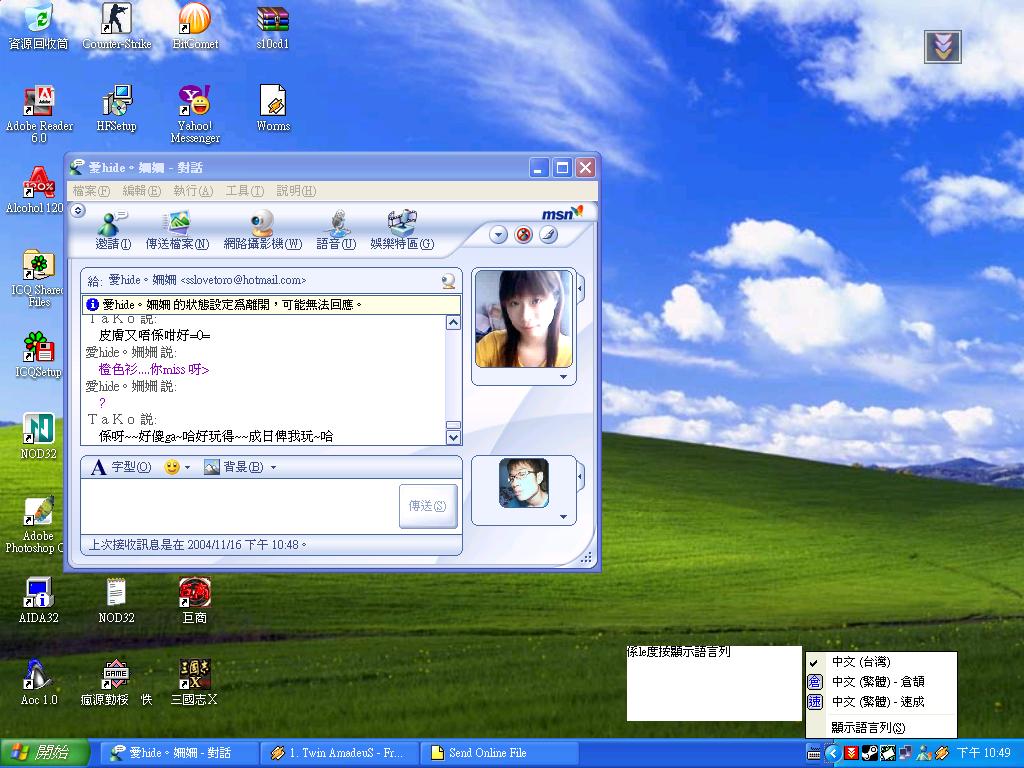The image size is (1024, 768).
Task: Open the 執行 Actions menu
Action: tap(193, 191)
